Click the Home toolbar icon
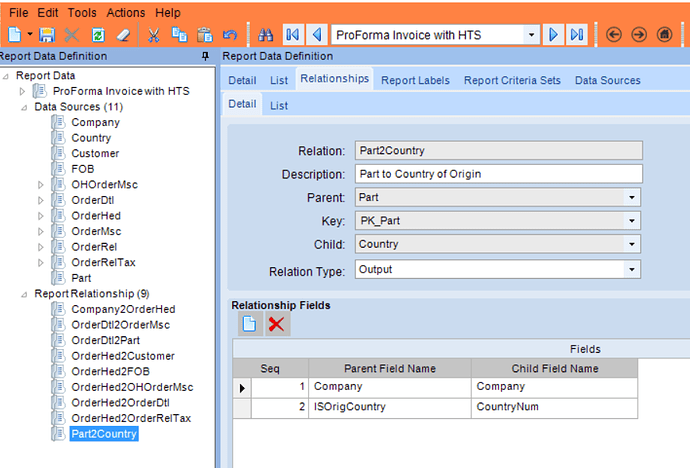Viewport: 690px width, 468px height. pos(664,34)
